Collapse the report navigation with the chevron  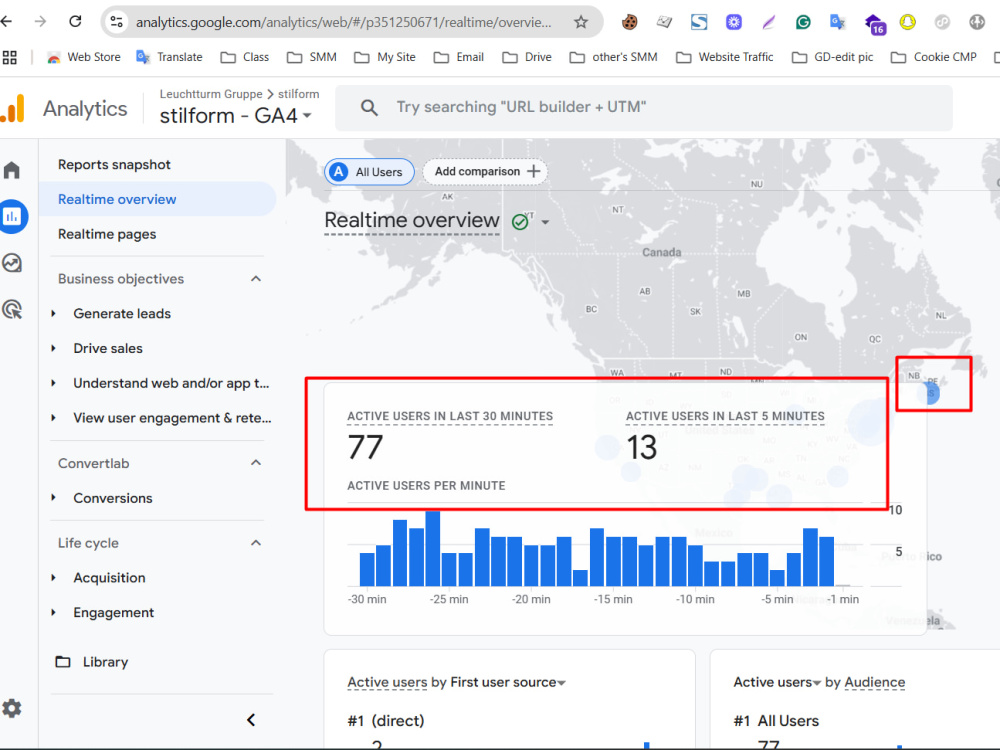(x=251, y=720)
